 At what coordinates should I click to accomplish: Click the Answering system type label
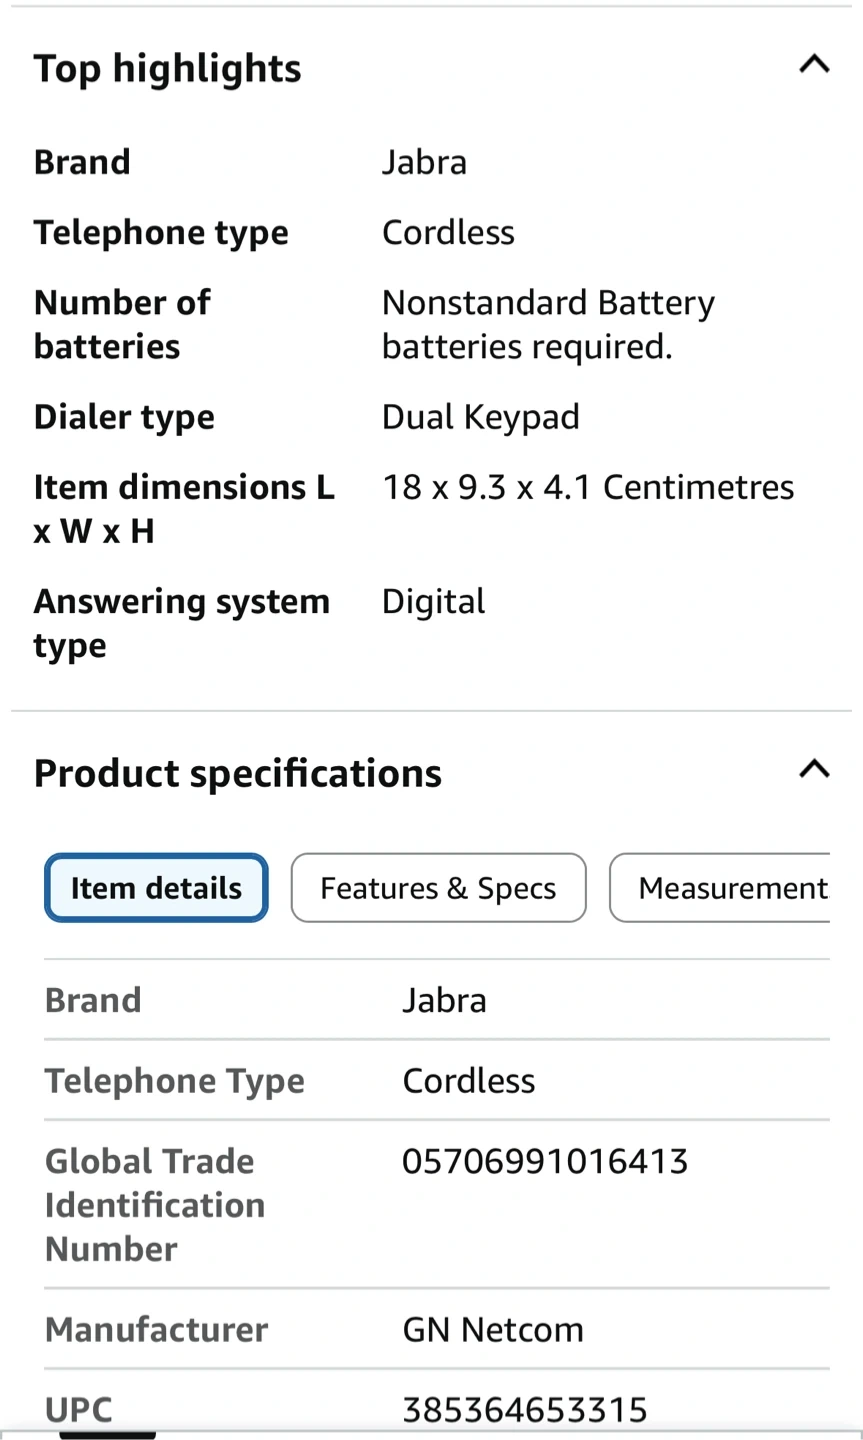pos(181,623)
